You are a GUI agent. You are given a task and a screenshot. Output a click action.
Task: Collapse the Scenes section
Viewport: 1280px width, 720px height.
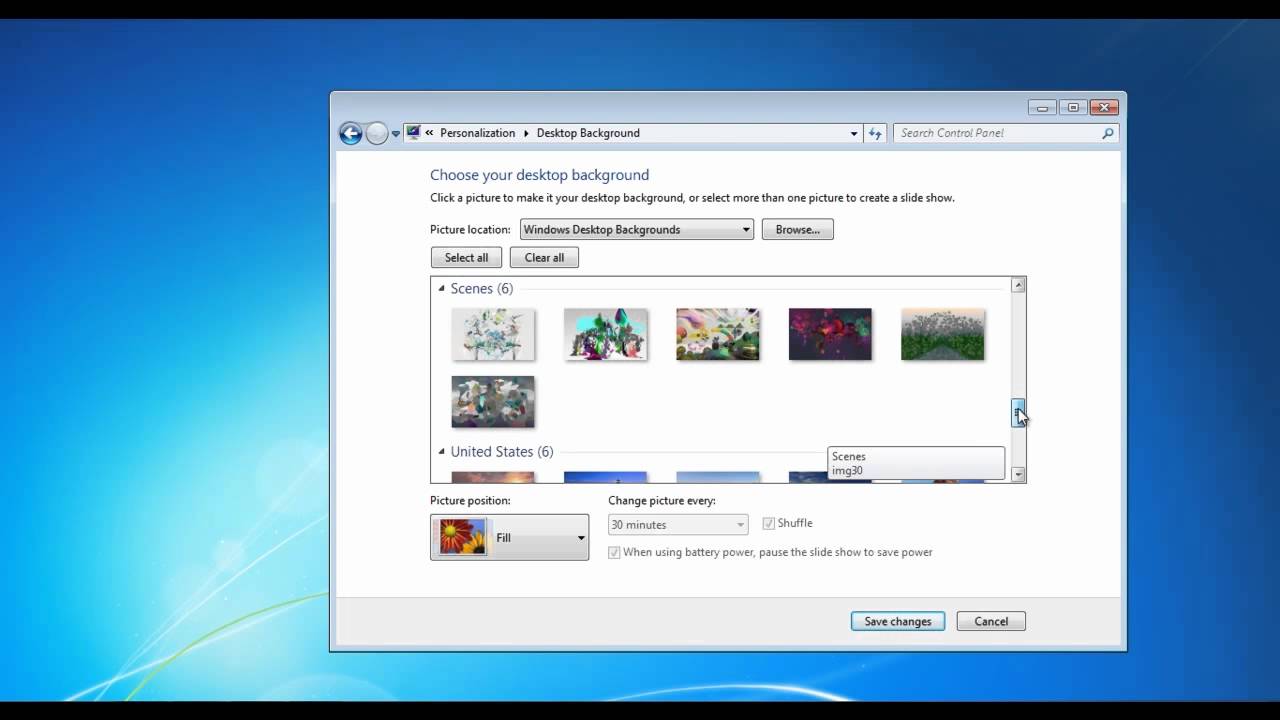(440, 288)
